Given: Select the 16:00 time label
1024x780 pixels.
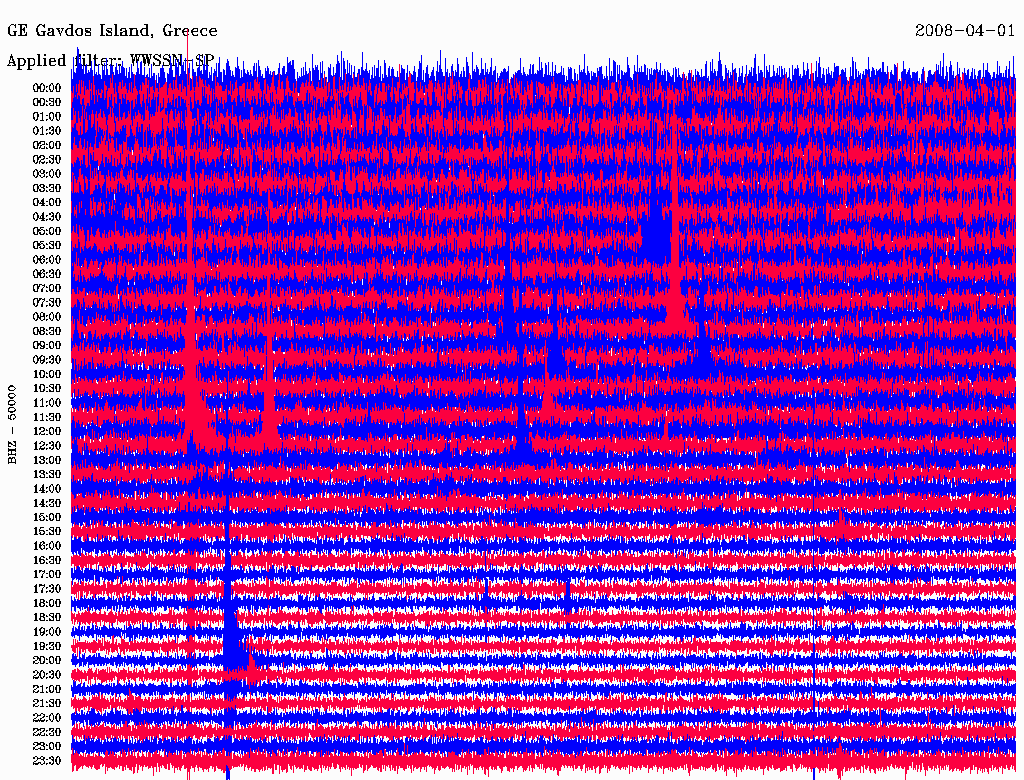Looking at the screenshot, I should (47, 546).
